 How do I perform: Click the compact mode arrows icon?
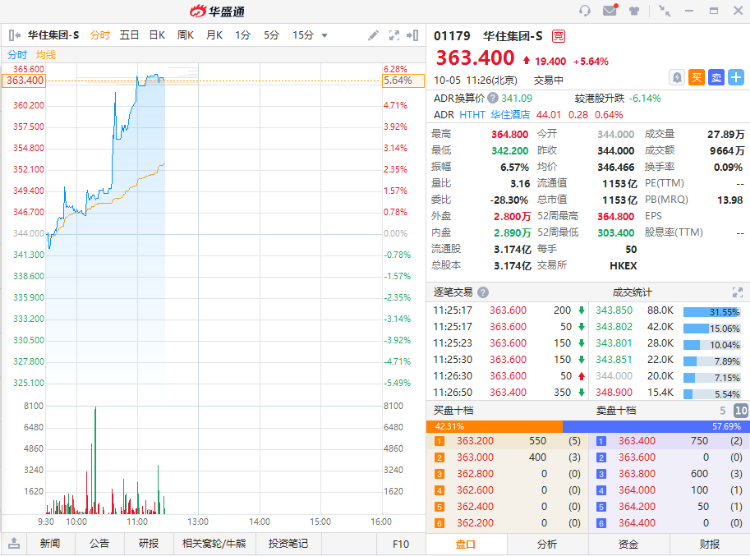pyautogui.click(x=664, y=11)
